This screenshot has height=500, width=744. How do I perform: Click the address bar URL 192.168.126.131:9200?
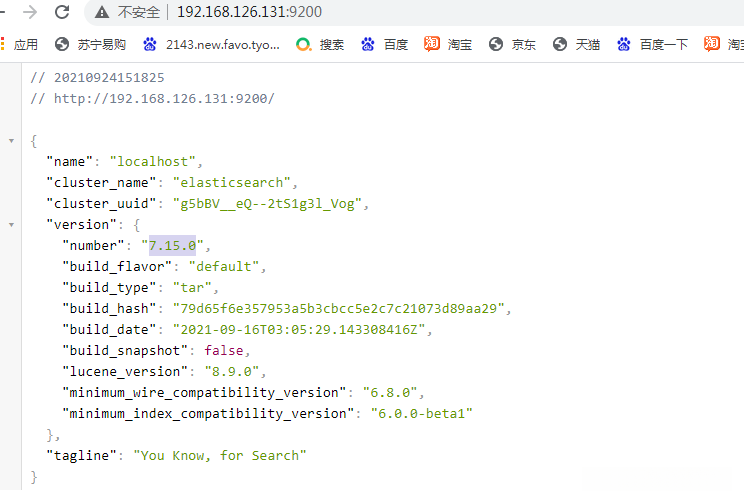[249, 12]
